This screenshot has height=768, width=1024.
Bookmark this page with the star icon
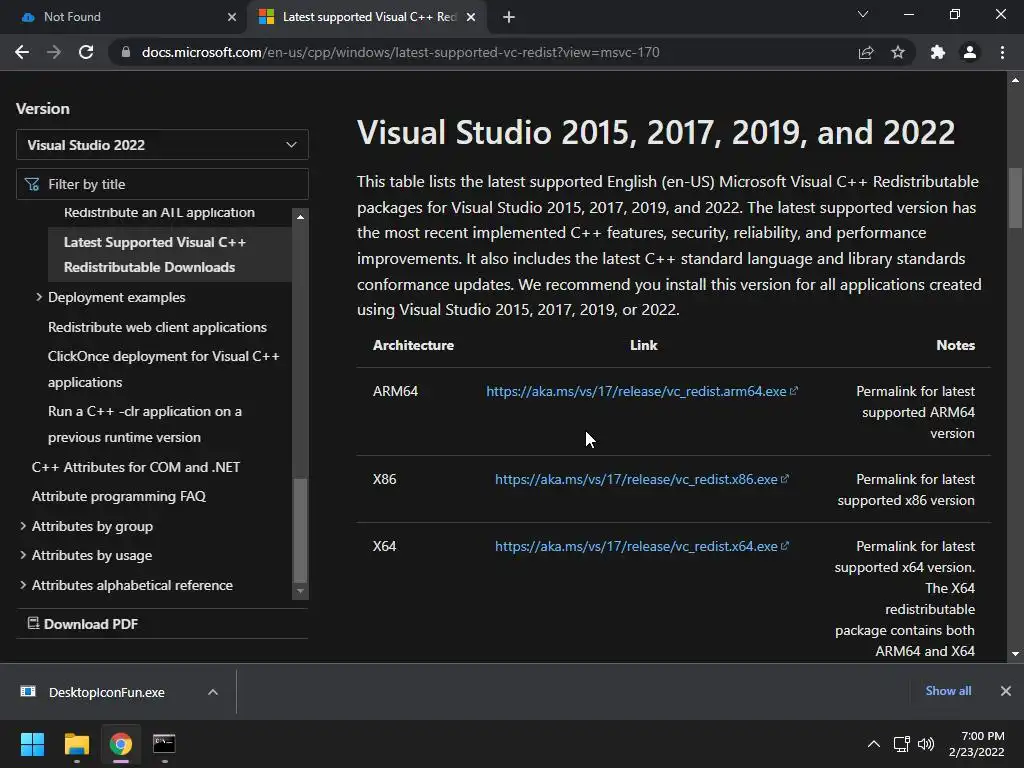[x=898, y=52]
